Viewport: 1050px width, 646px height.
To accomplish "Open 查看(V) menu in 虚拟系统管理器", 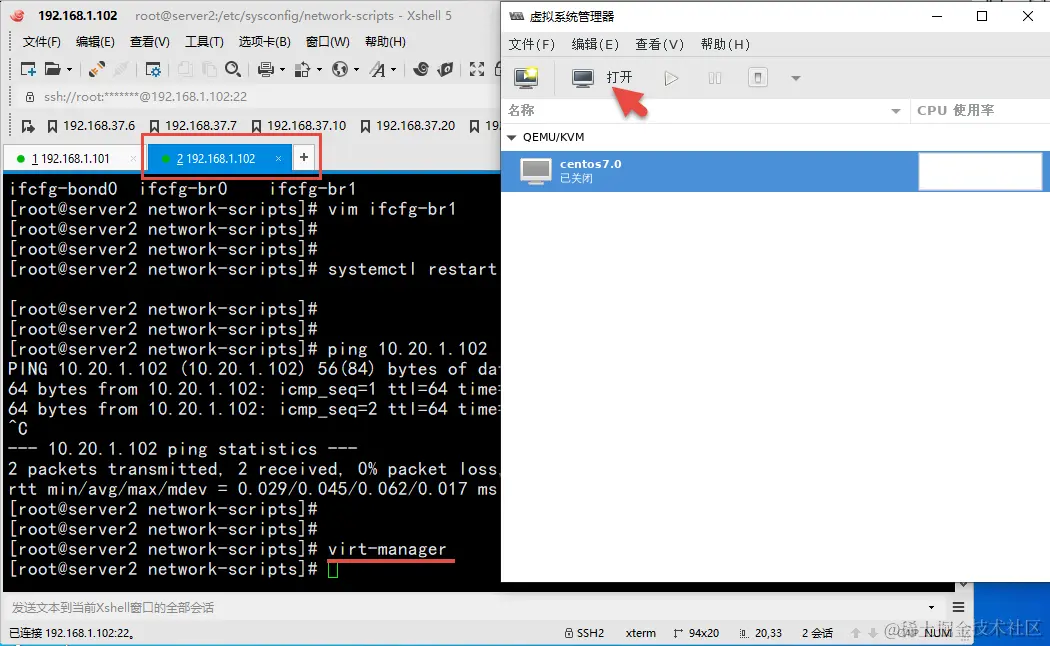I will 659,44.
